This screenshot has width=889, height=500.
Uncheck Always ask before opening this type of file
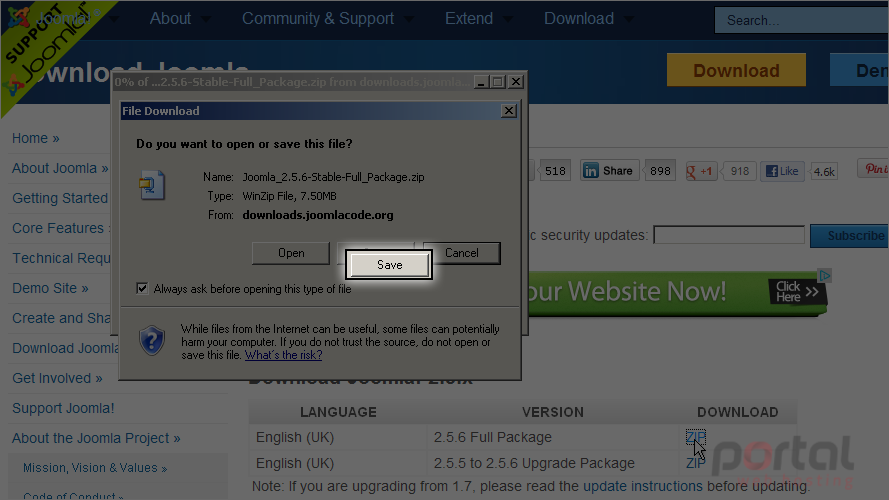[x=142, y=289]
